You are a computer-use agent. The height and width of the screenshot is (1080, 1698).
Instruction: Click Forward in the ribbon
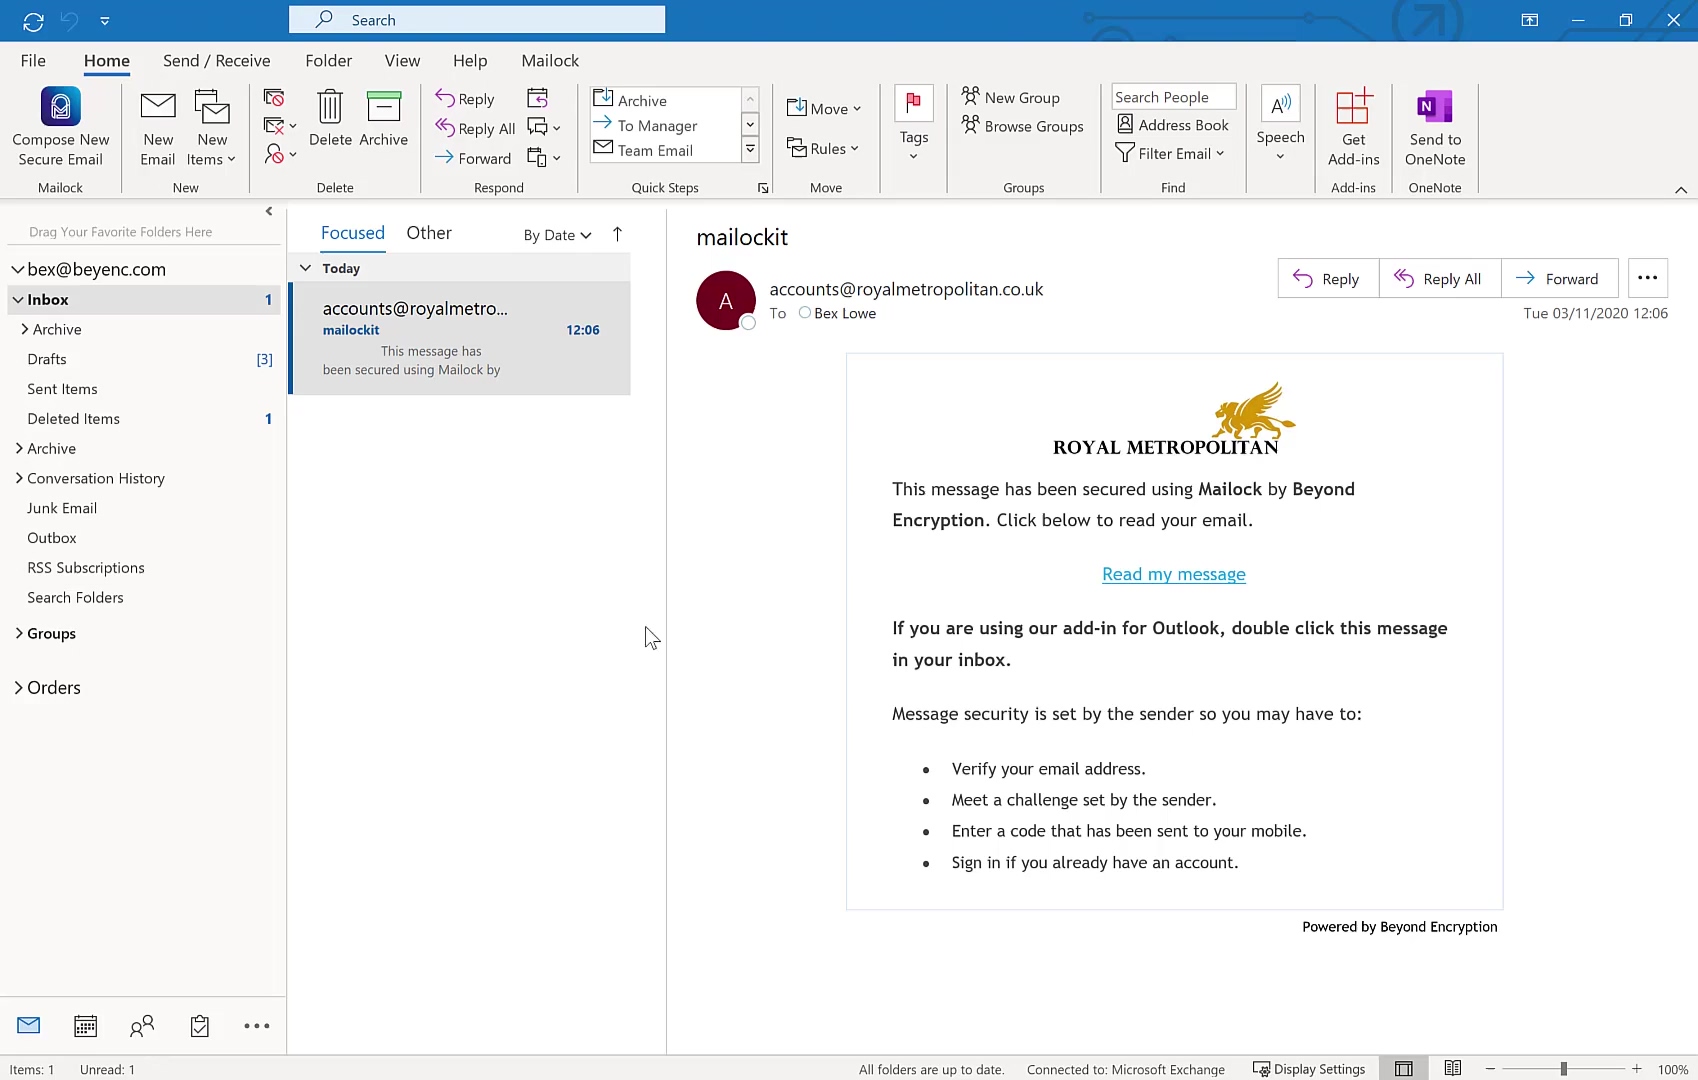click(x=473, y=158)
